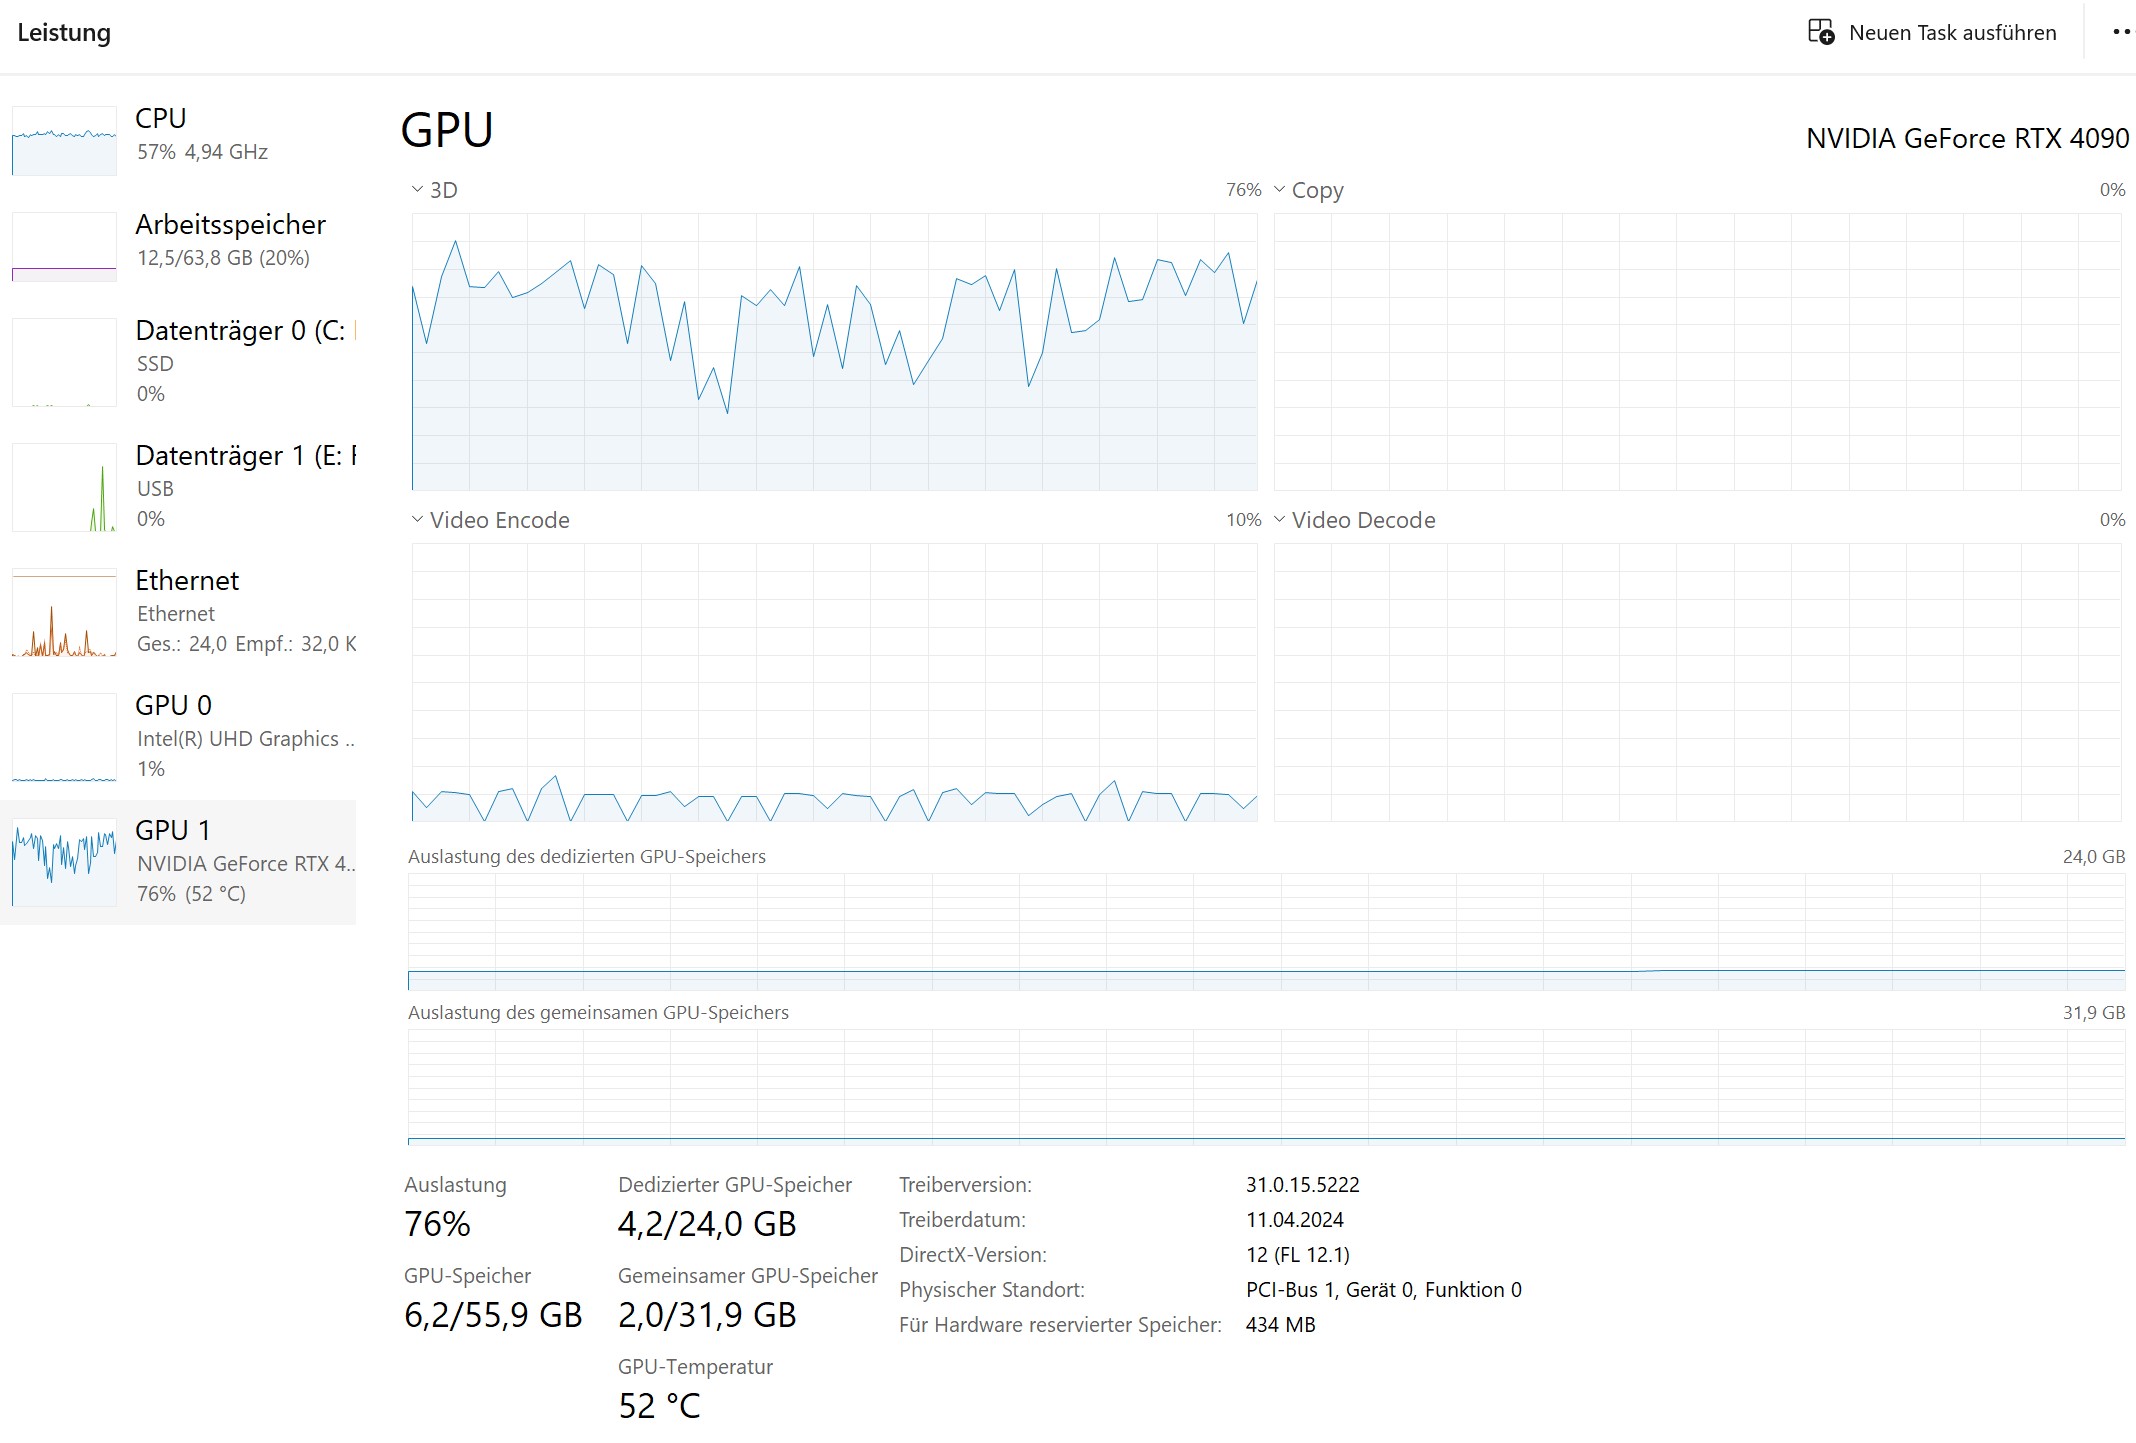Open the 3D engine dropdown chevron
This screenshot has height=1443, width=2136.
[417, 190]
